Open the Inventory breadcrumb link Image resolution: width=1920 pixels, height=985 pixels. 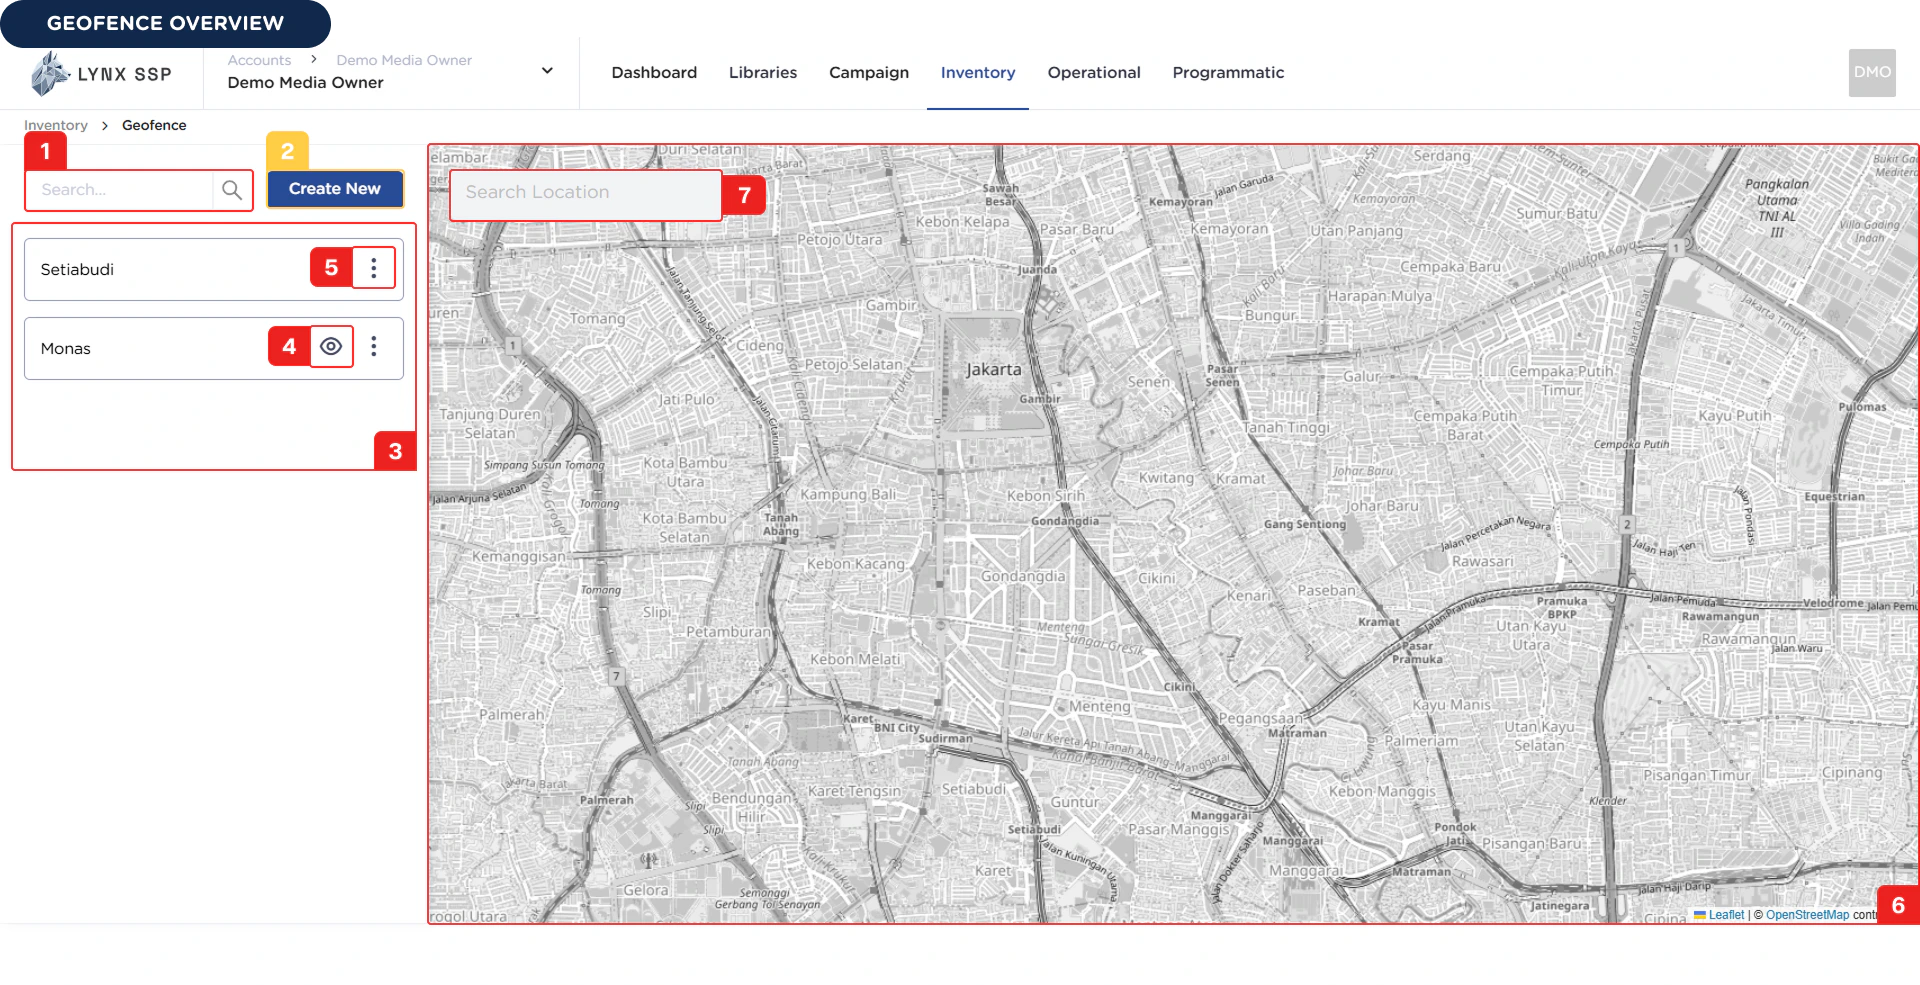[x=55, y=125]
